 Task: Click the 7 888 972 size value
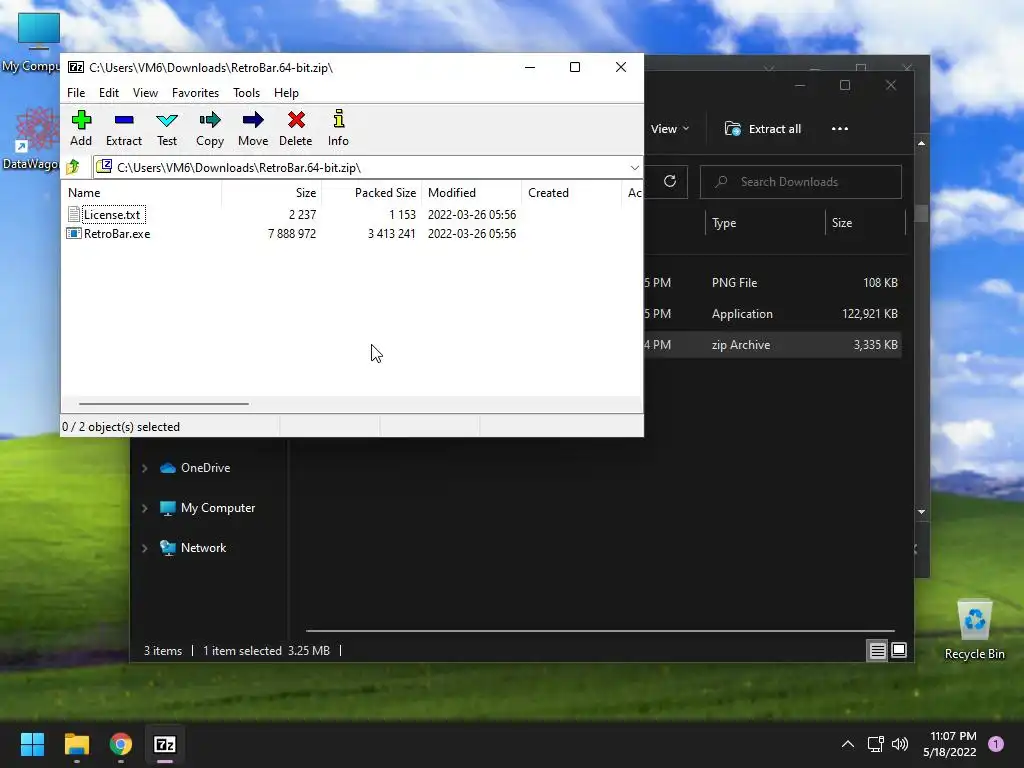pos(292,234)
